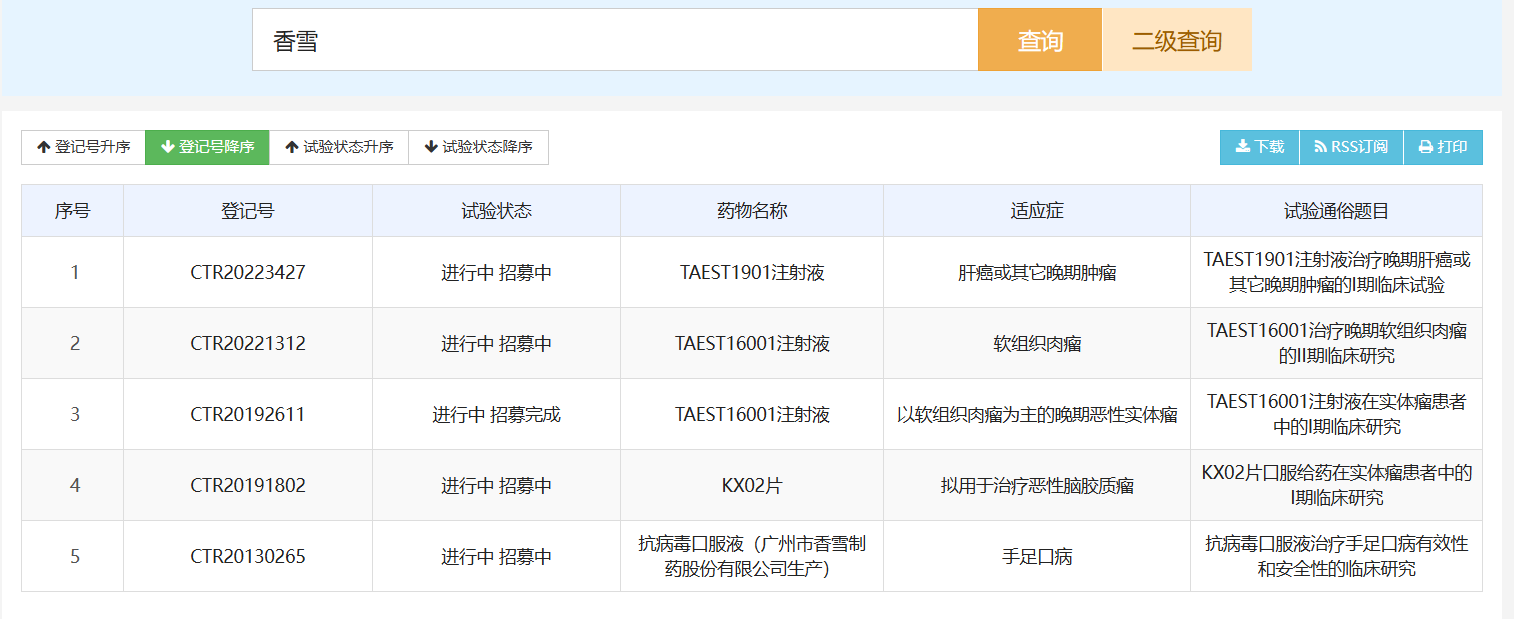Click title TAEST16001治疗晚期软组织肉瘤的II期临床研究
Image resolution: width=1514 pixels, height=619 pixels.
click(x=1337, y=343)
